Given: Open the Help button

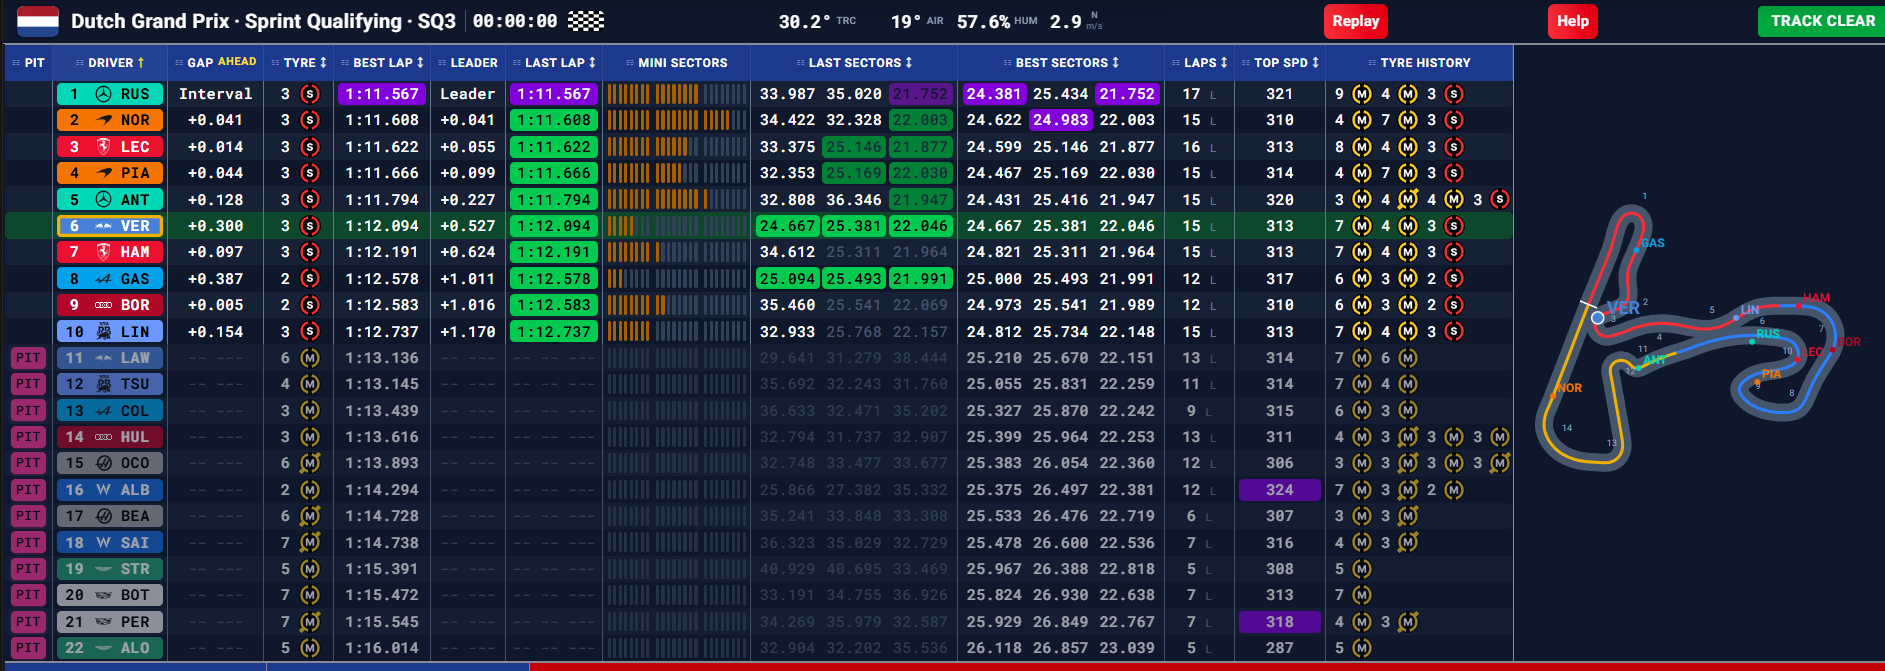Looking at the screenshot, I should pos(1572,21).
